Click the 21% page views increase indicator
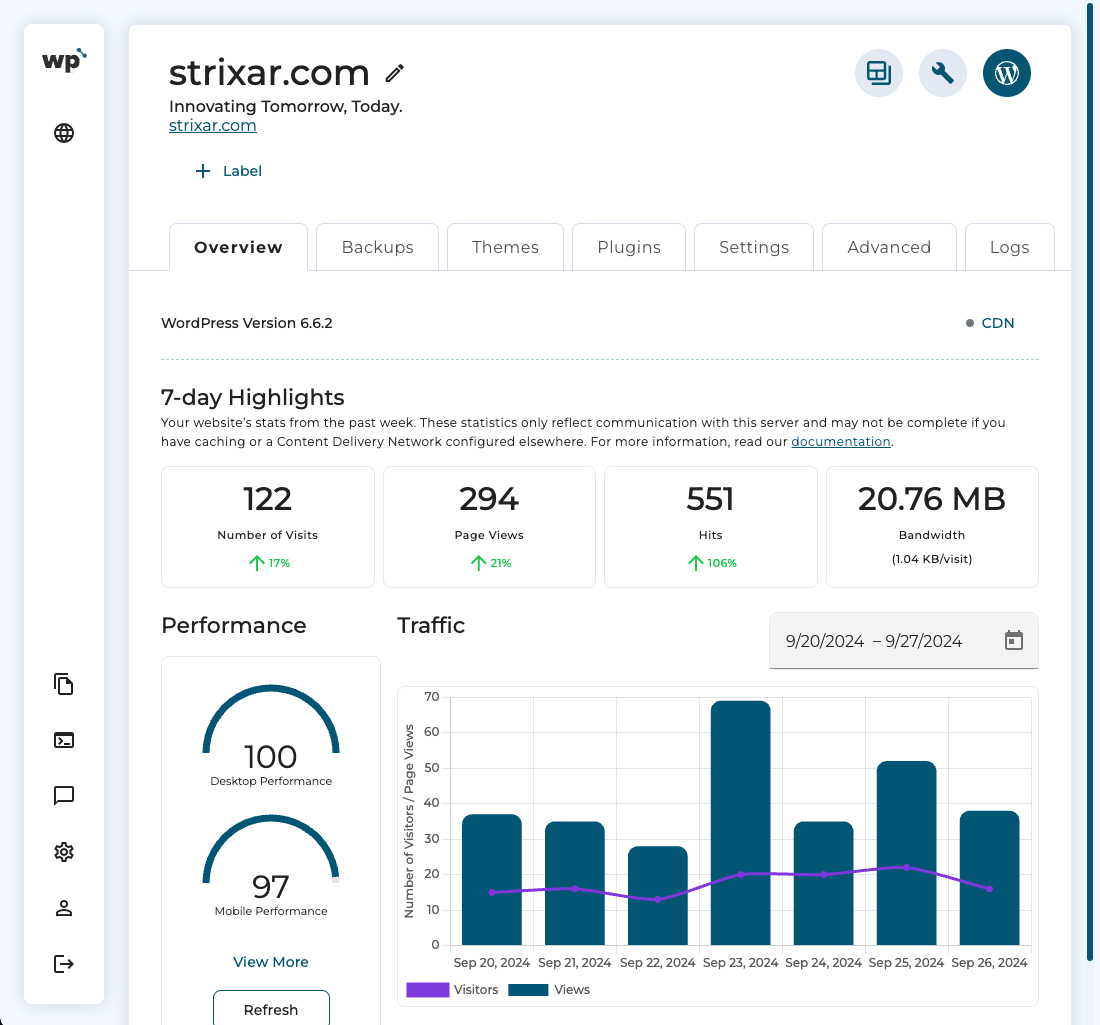The image size is (1100, 1025). 491,563
